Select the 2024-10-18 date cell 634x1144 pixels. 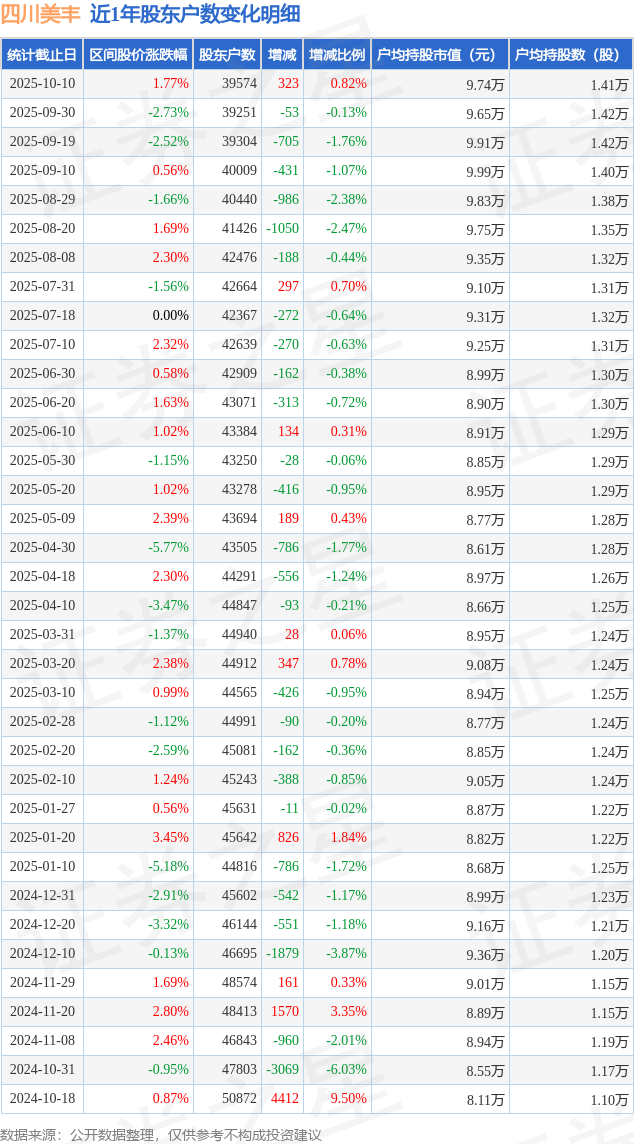click(42, 1099)
